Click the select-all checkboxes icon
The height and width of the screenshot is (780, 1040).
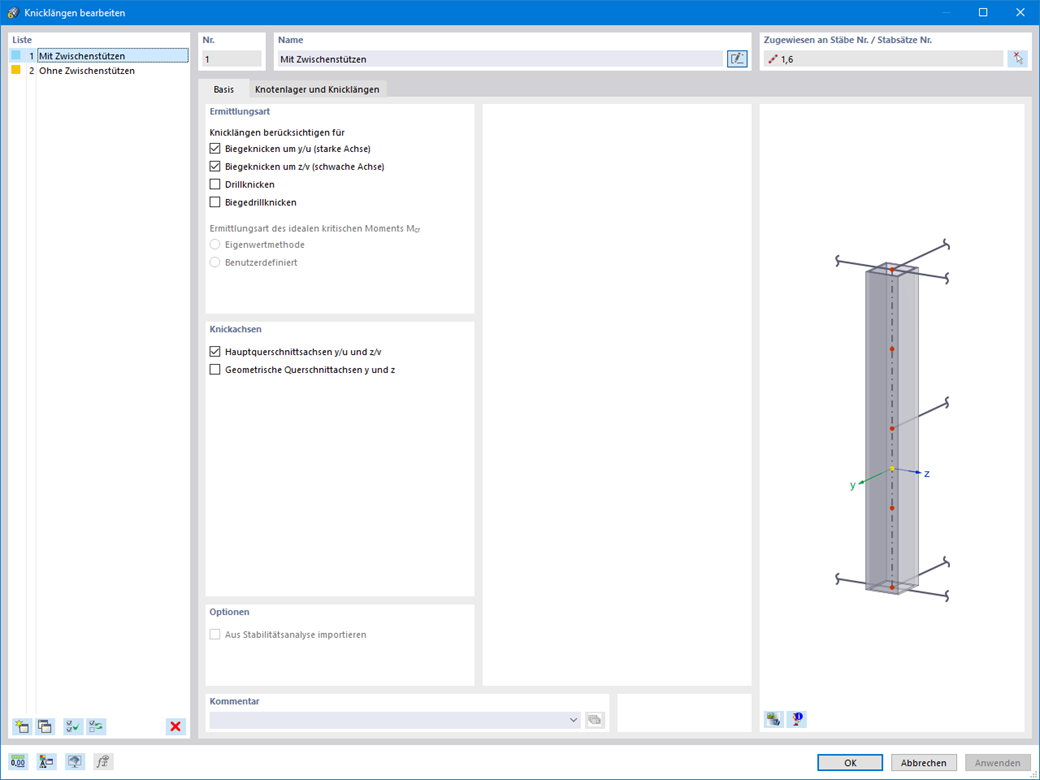pyautogui.click(x=71, y=726)
